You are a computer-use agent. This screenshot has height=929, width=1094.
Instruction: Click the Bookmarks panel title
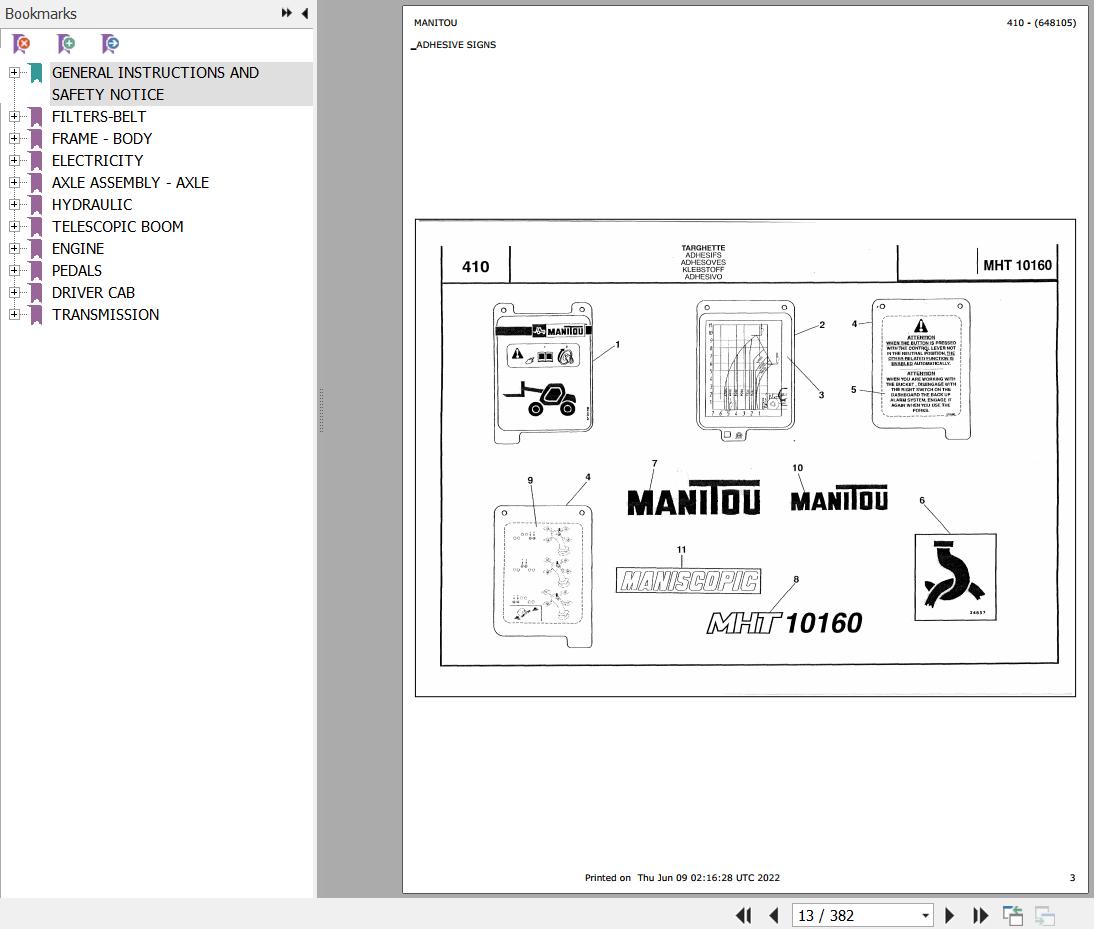click(40, 13)
